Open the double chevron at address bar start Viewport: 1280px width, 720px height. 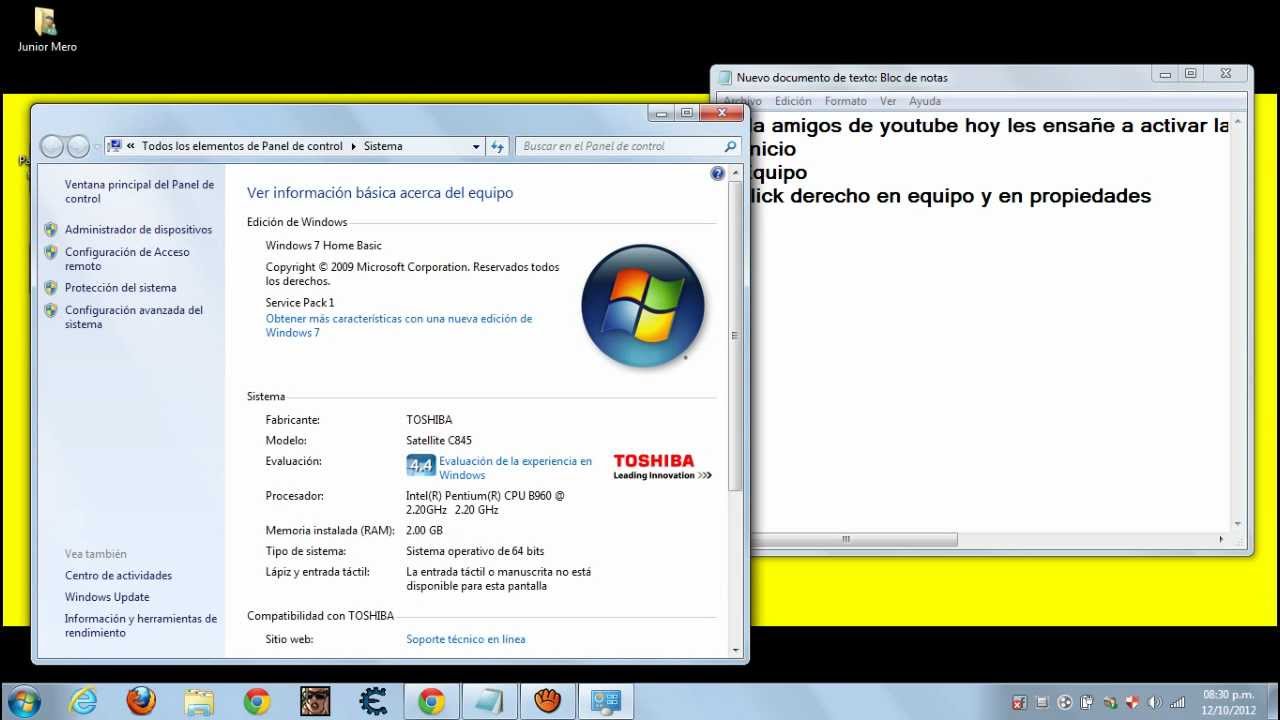[x=131, y=146]
